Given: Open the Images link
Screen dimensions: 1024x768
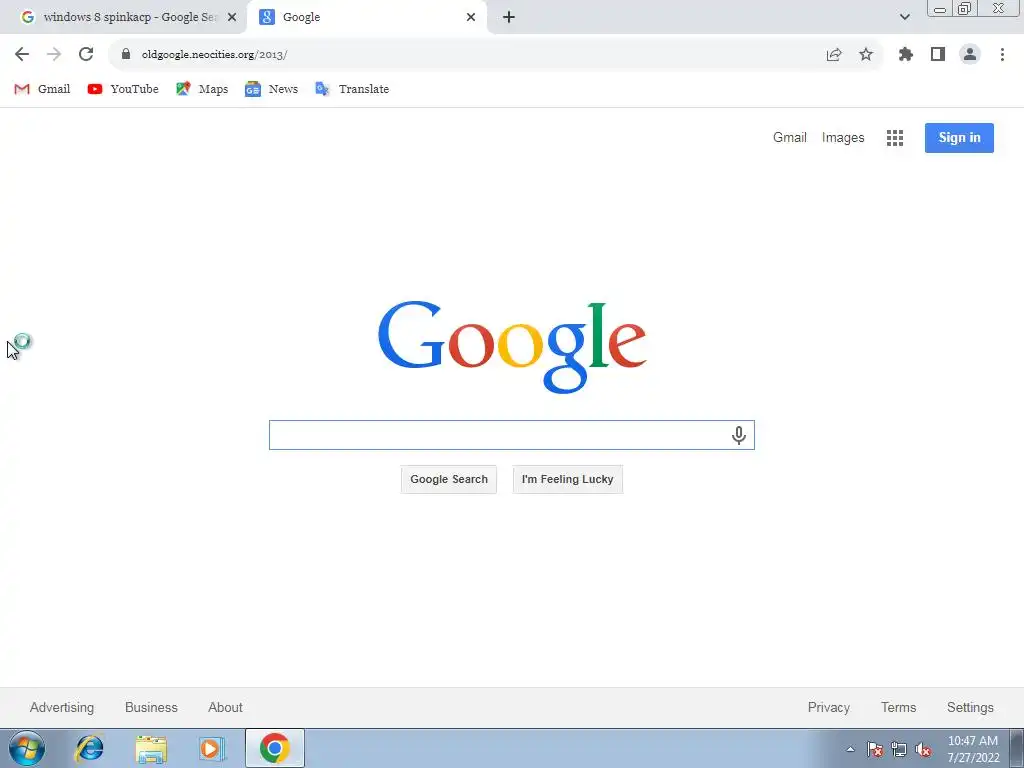Looking at the screenshot, I should click(x=842, y=137).
